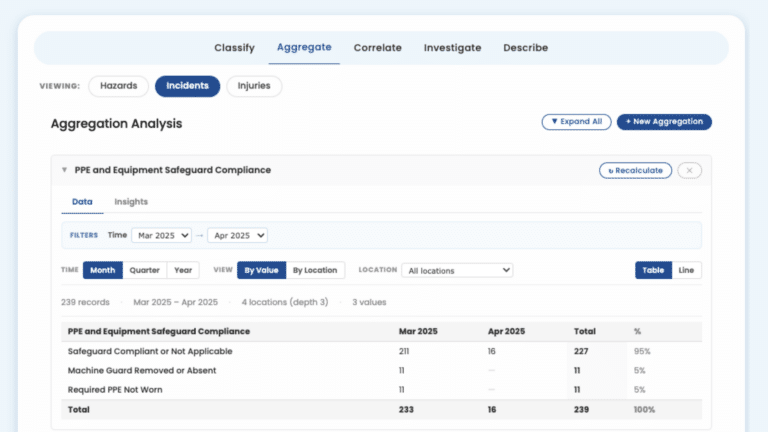Group time by Year
This screenshot has height=432, width=768.
coord(183,270)
